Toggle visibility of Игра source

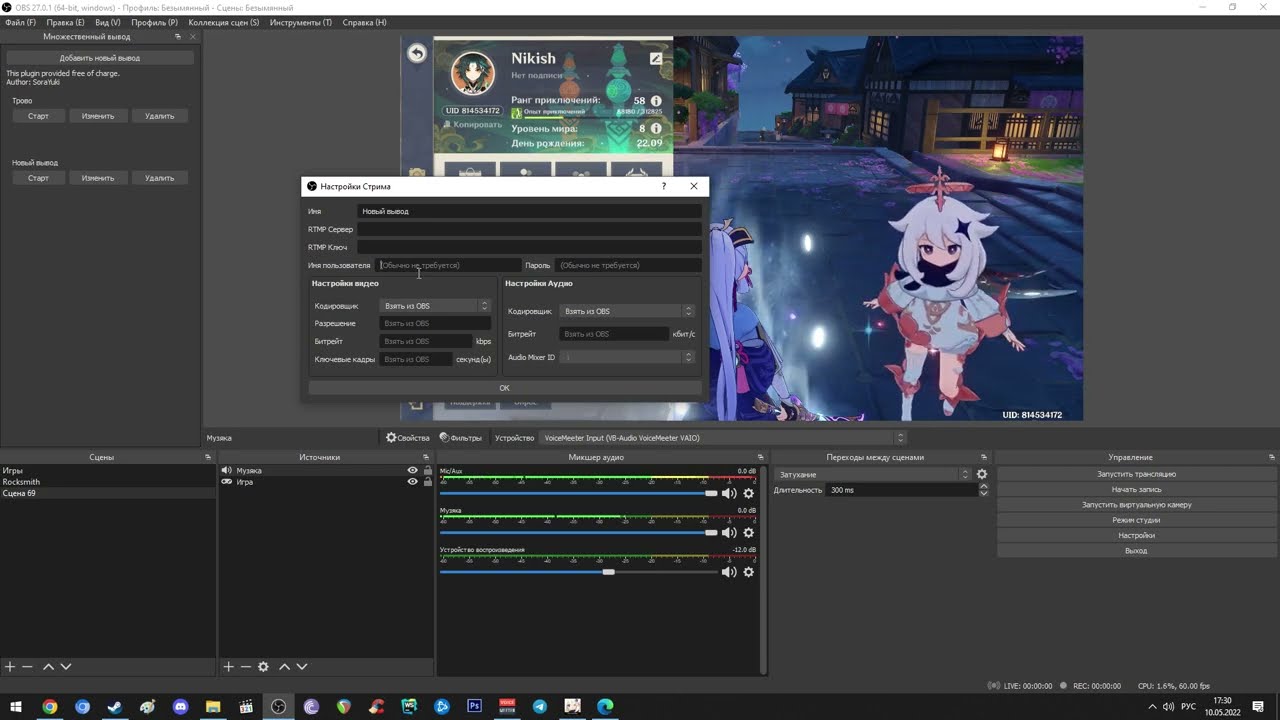[412, 482]
